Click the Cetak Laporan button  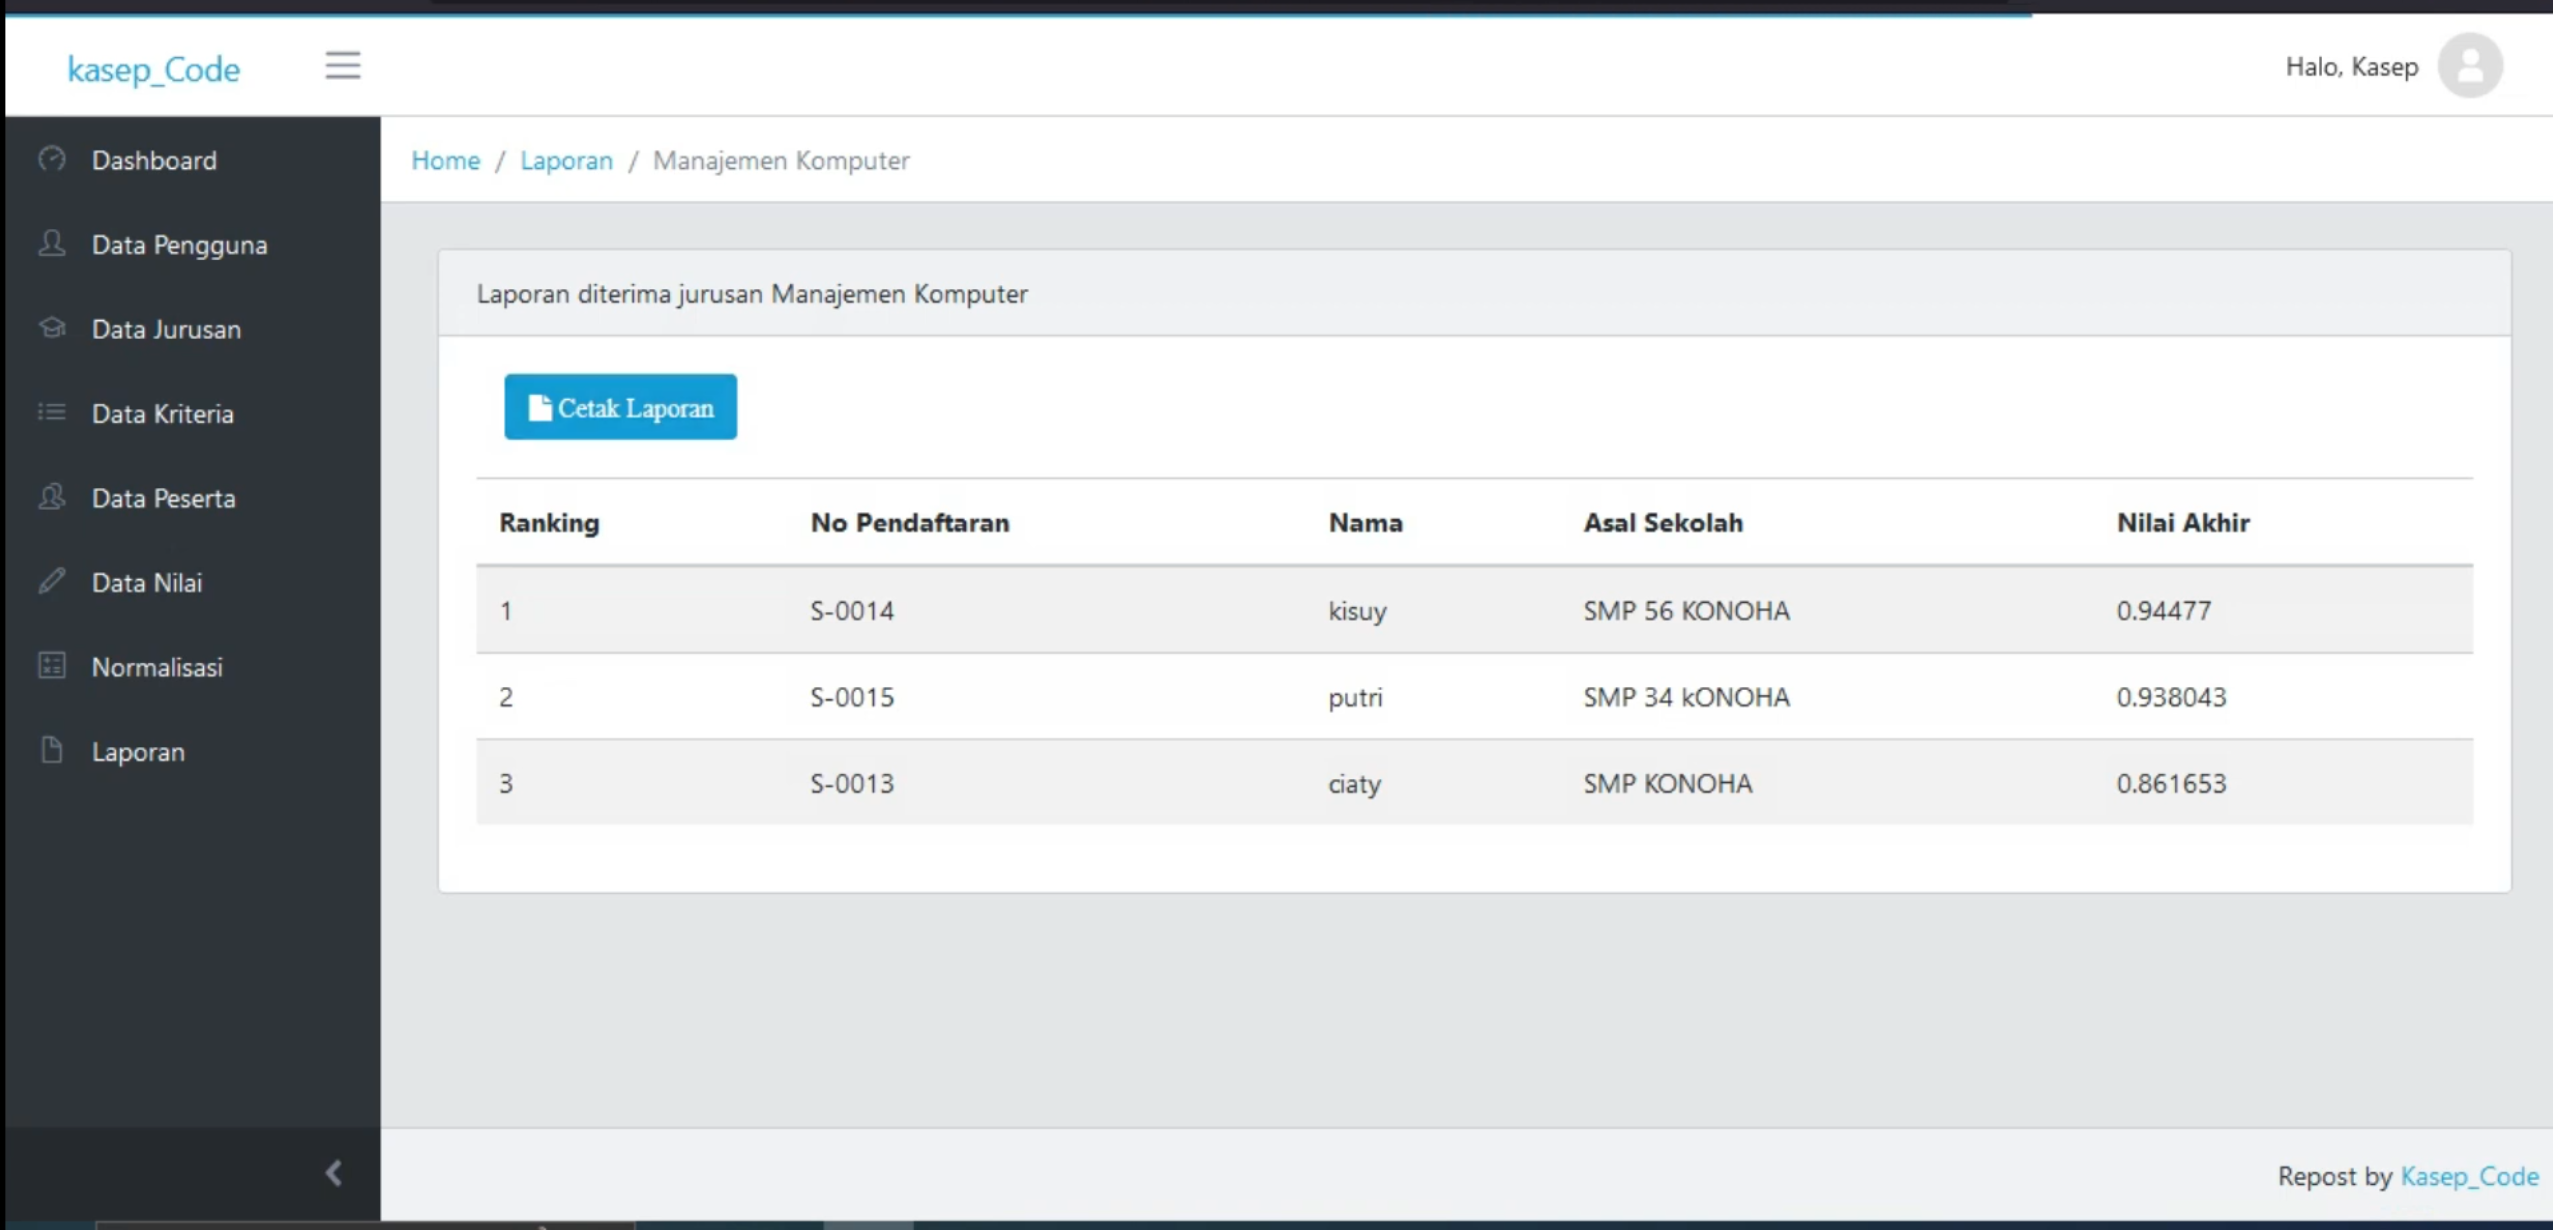coord(620,407)
